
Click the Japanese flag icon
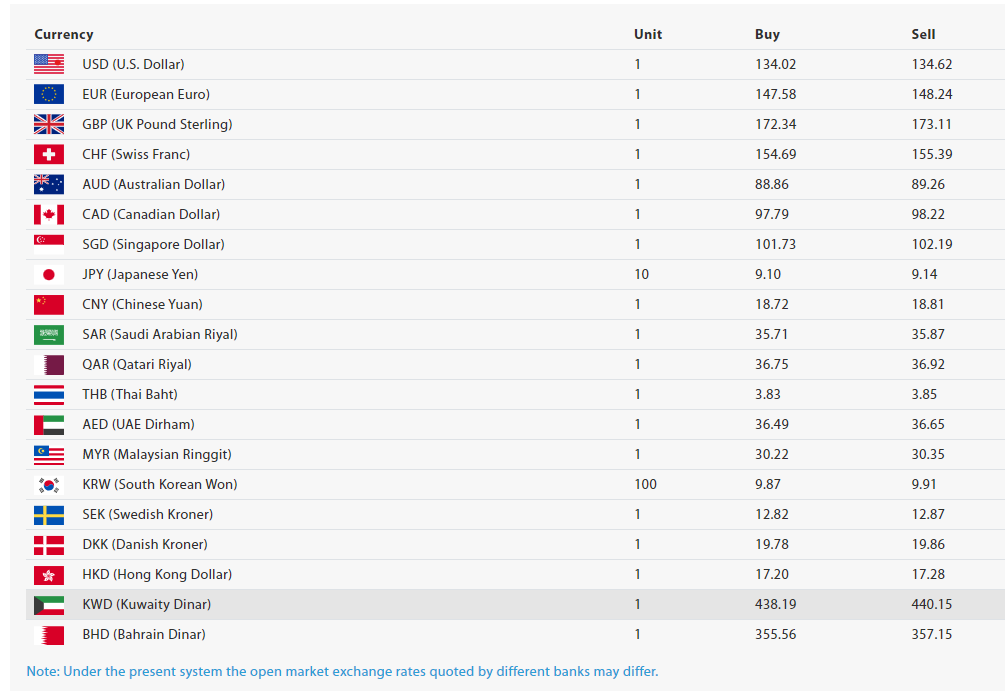click(x=48, y=274)
